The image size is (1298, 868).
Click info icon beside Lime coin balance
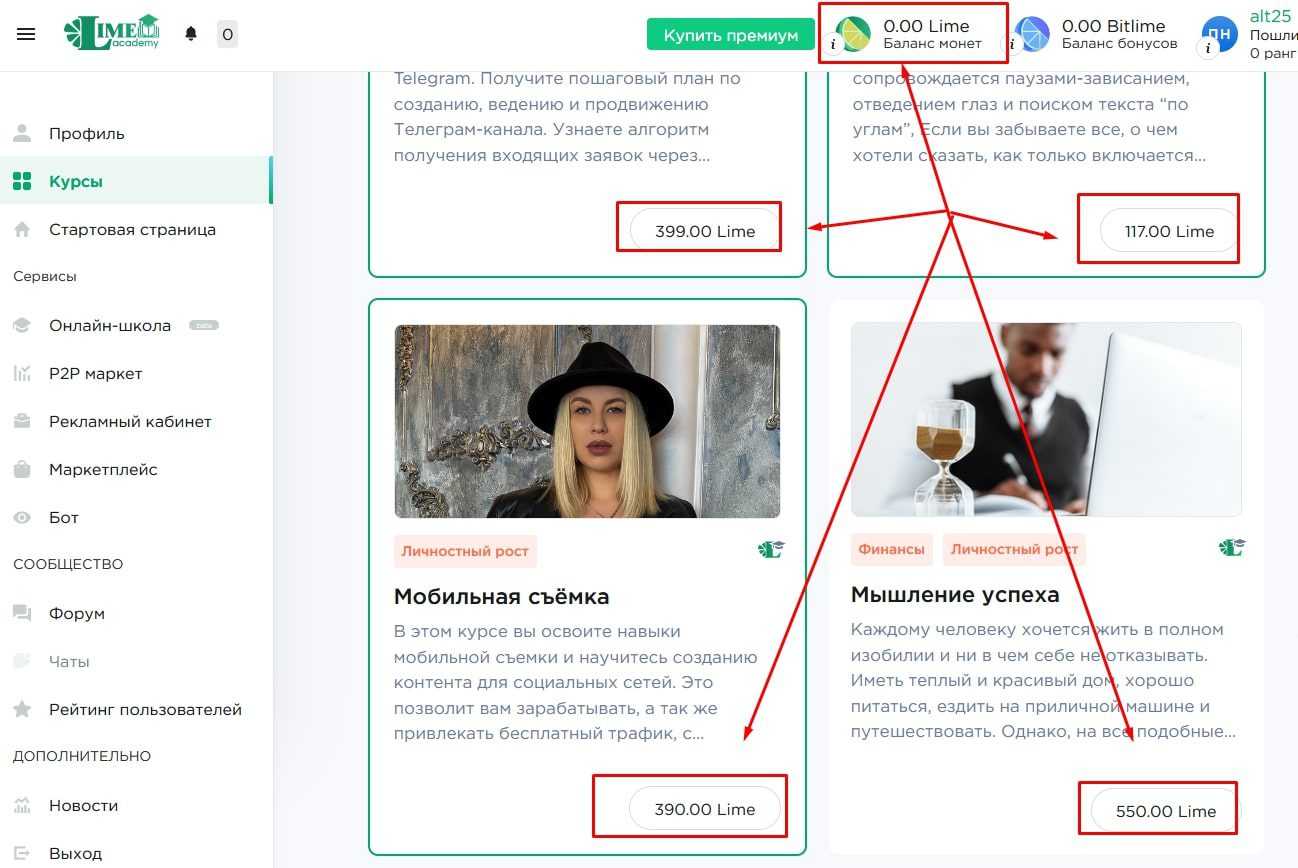(833, 45)
